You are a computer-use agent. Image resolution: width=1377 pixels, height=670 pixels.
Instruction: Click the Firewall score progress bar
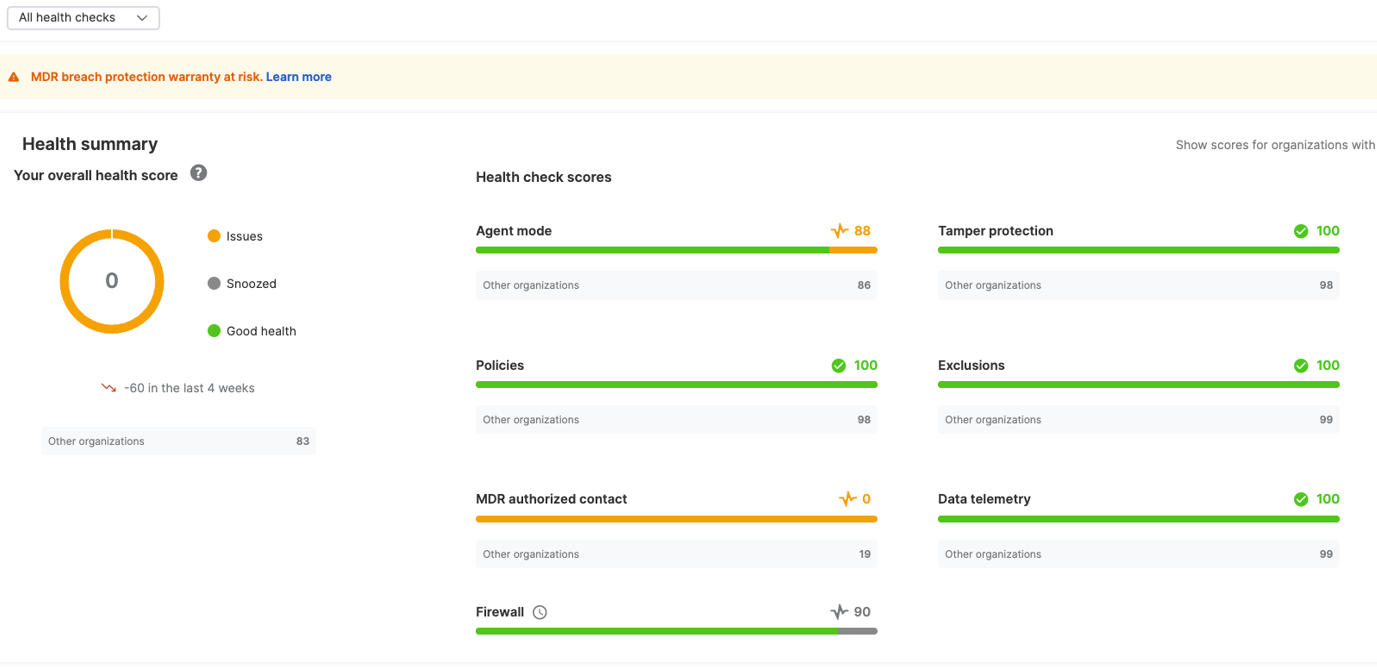676,631
